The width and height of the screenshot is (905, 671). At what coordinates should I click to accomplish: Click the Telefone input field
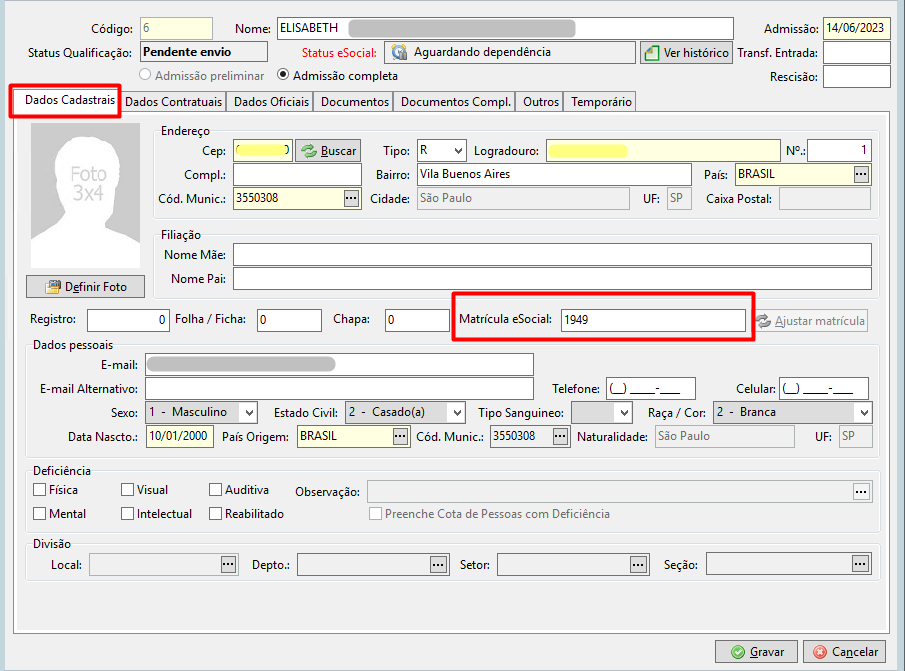coord(650,388)
